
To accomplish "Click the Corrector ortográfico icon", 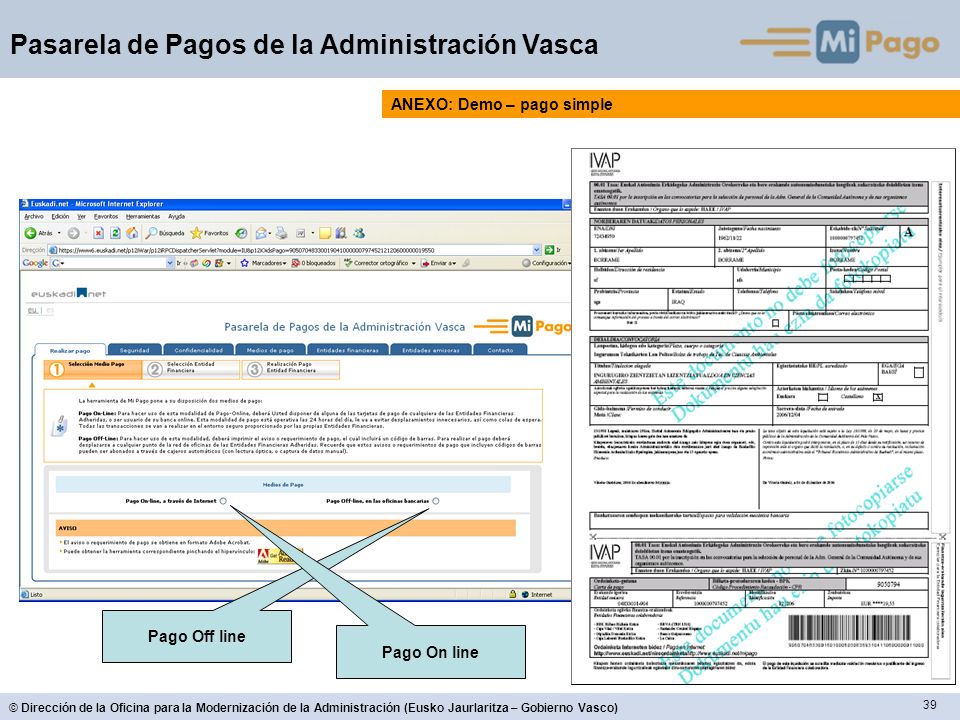I will tap(348, 263).
